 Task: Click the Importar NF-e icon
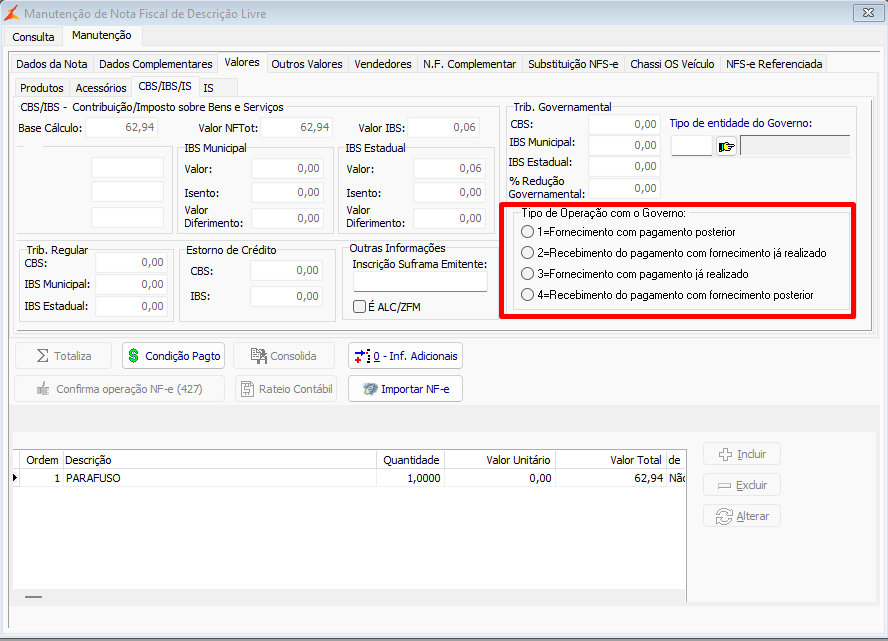pyautogui.click(x=370, y=389)
